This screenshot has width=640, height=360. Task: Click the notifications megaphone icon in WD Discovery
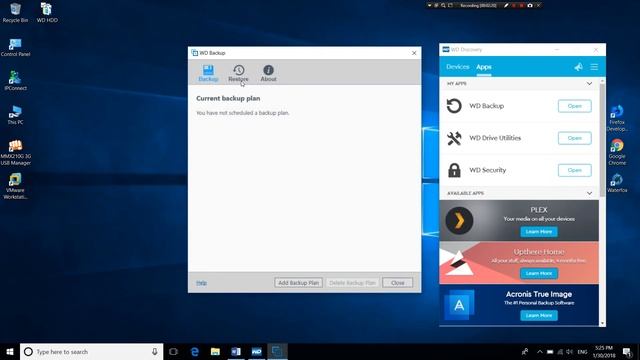(x=578, y=67)
